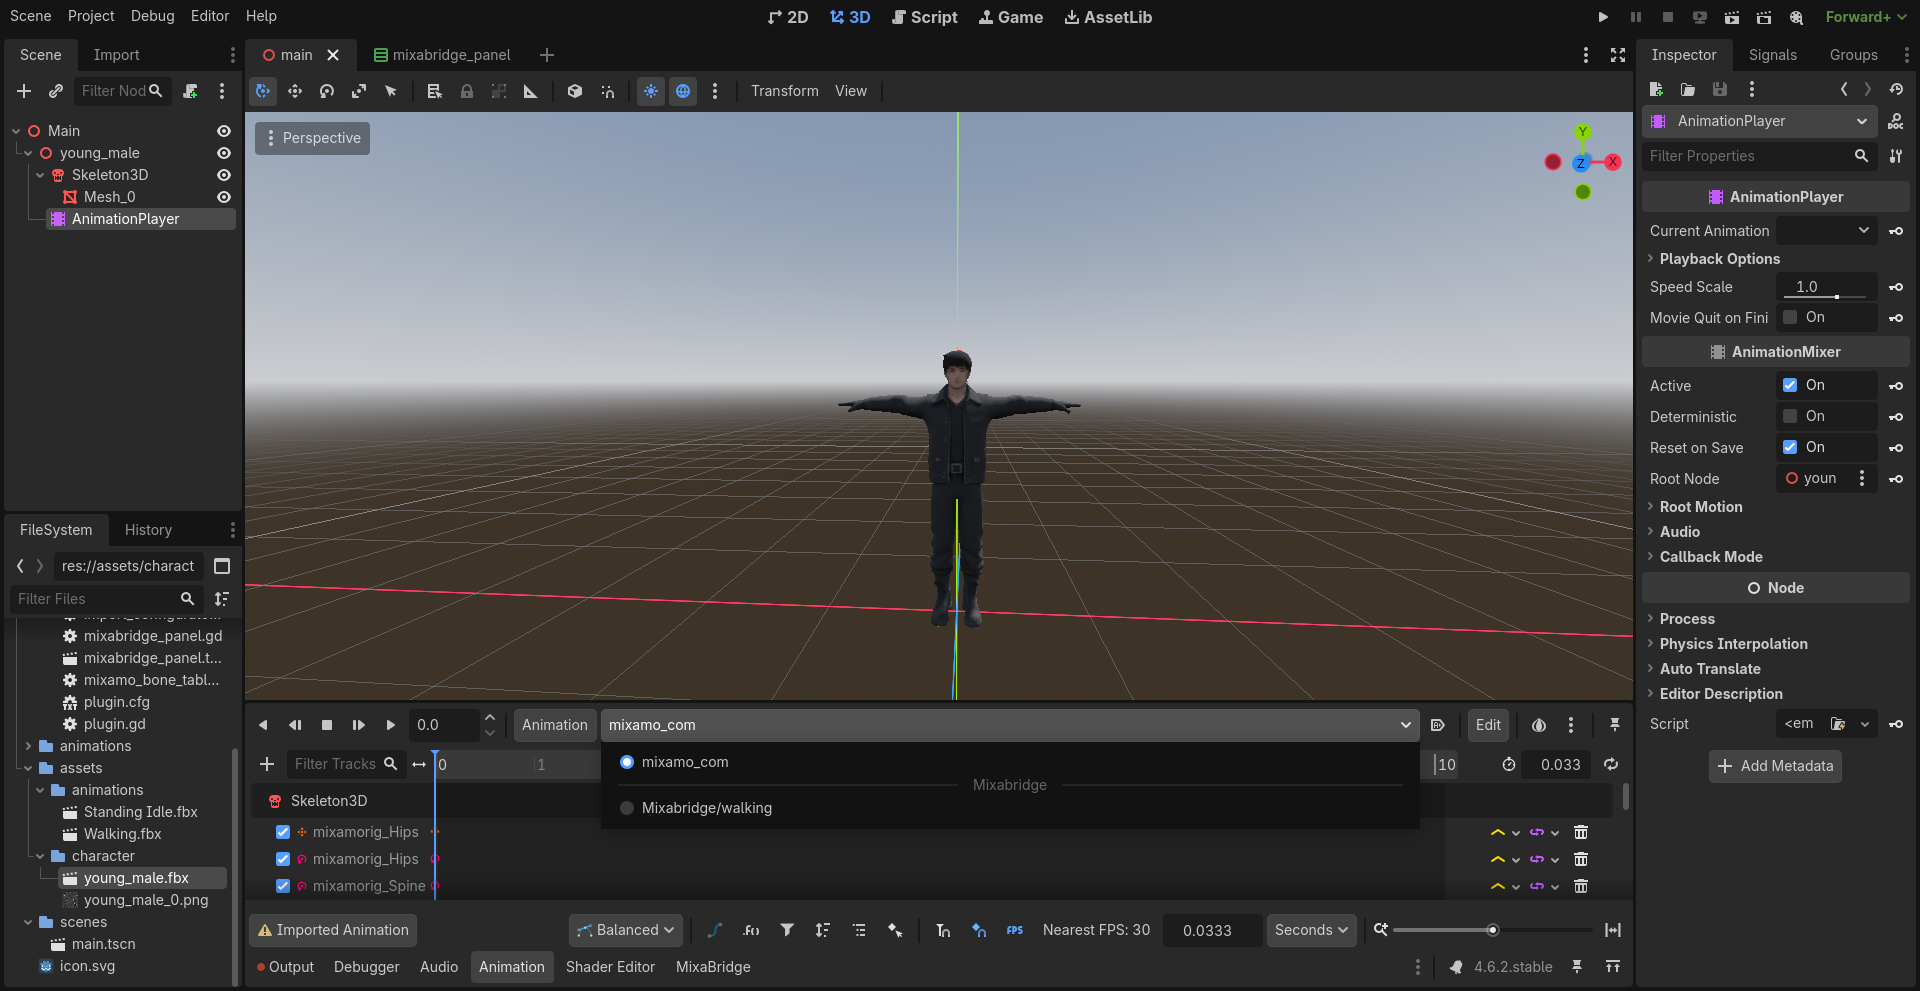Click the pin AnimationPlayer icon at bottom right
1920x991 pixels.
[x=1614, y=725]
